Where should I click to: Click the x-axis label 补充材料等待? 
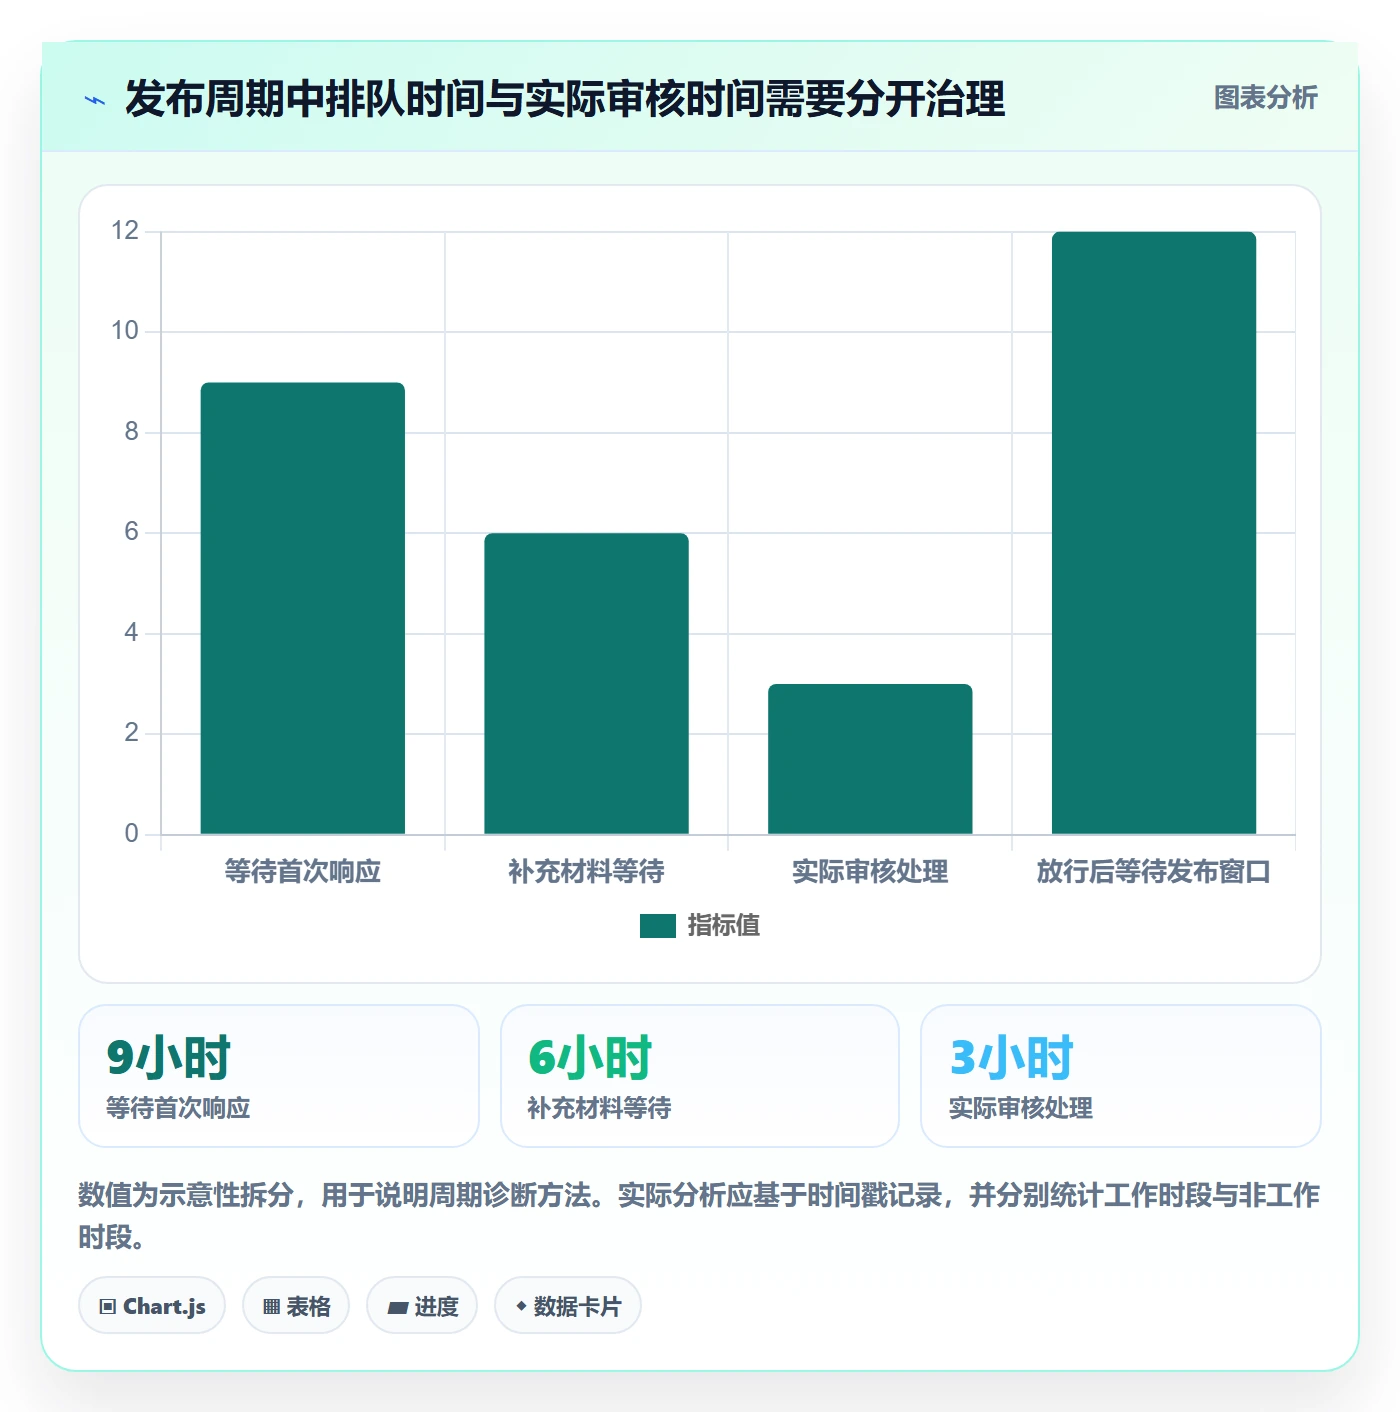587,872
